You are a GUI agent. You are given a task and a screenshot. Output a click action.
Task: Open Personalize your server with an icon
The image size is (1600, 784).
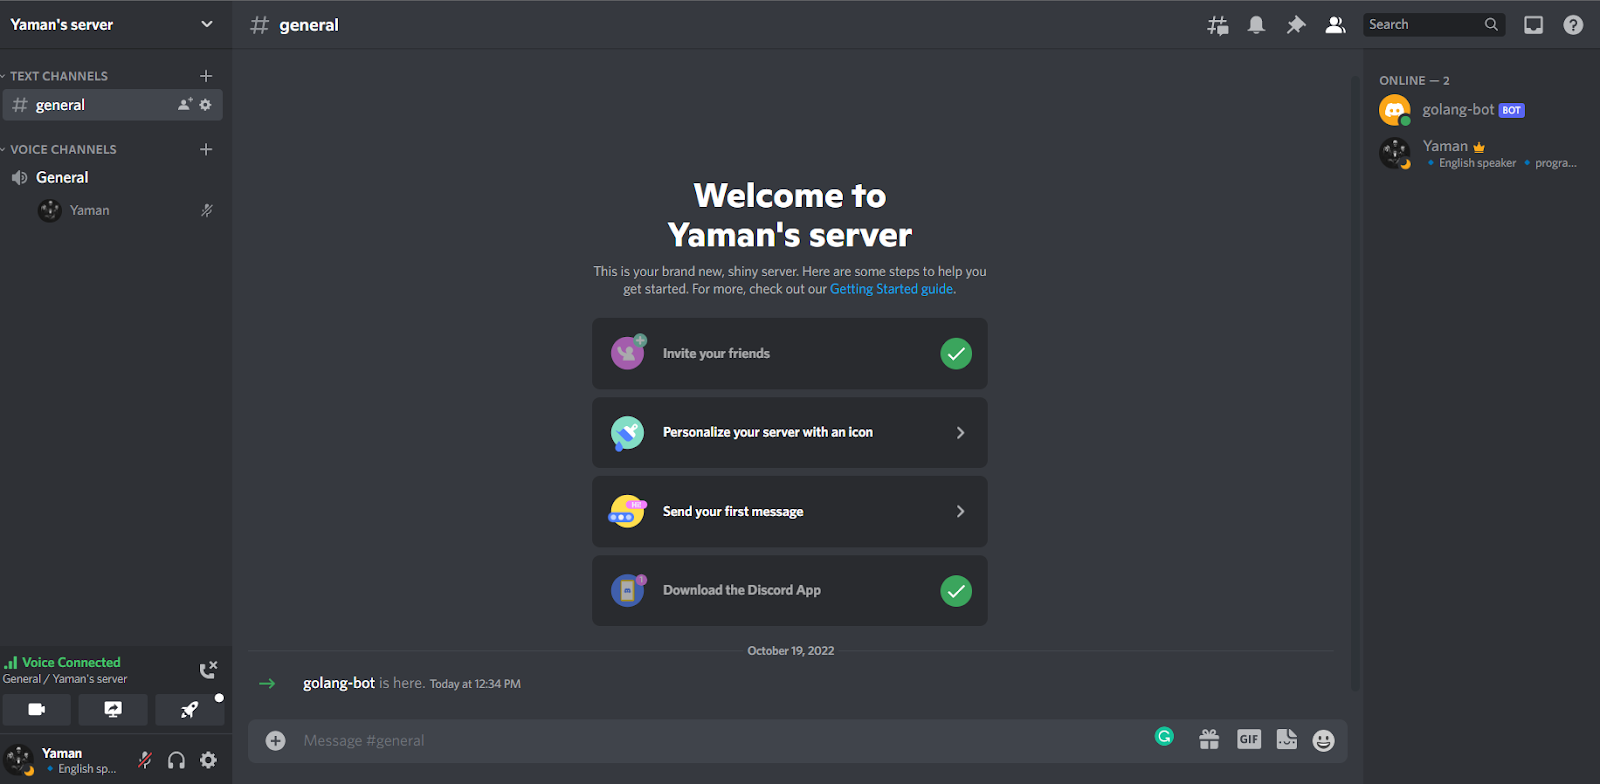pyautogui.click(x=790, y=432)
